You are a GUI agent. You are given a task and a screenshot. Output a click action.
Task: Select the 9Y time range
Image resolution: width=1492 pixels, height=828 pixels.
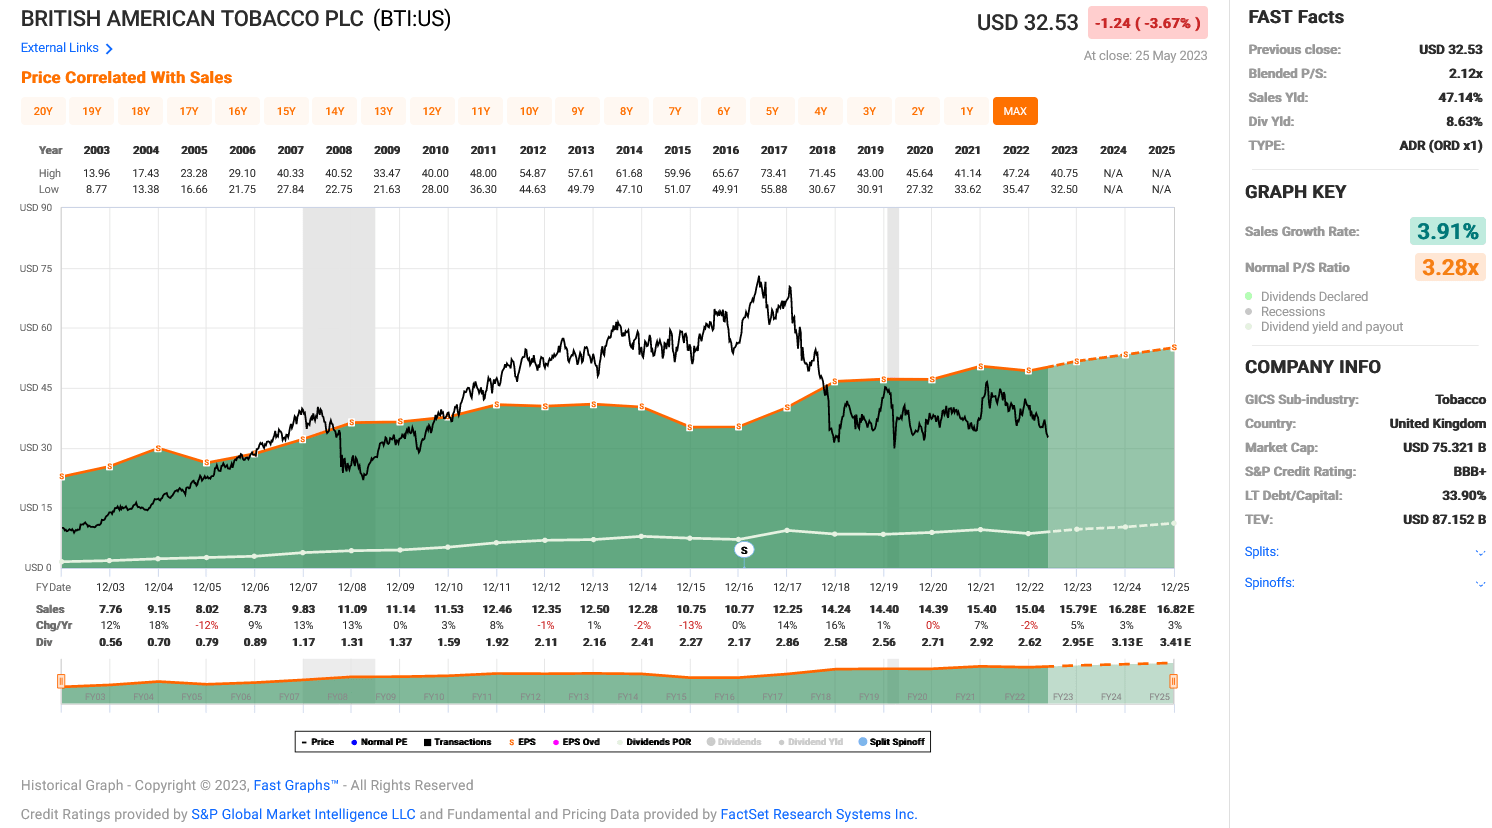click(x=578, y=111)
